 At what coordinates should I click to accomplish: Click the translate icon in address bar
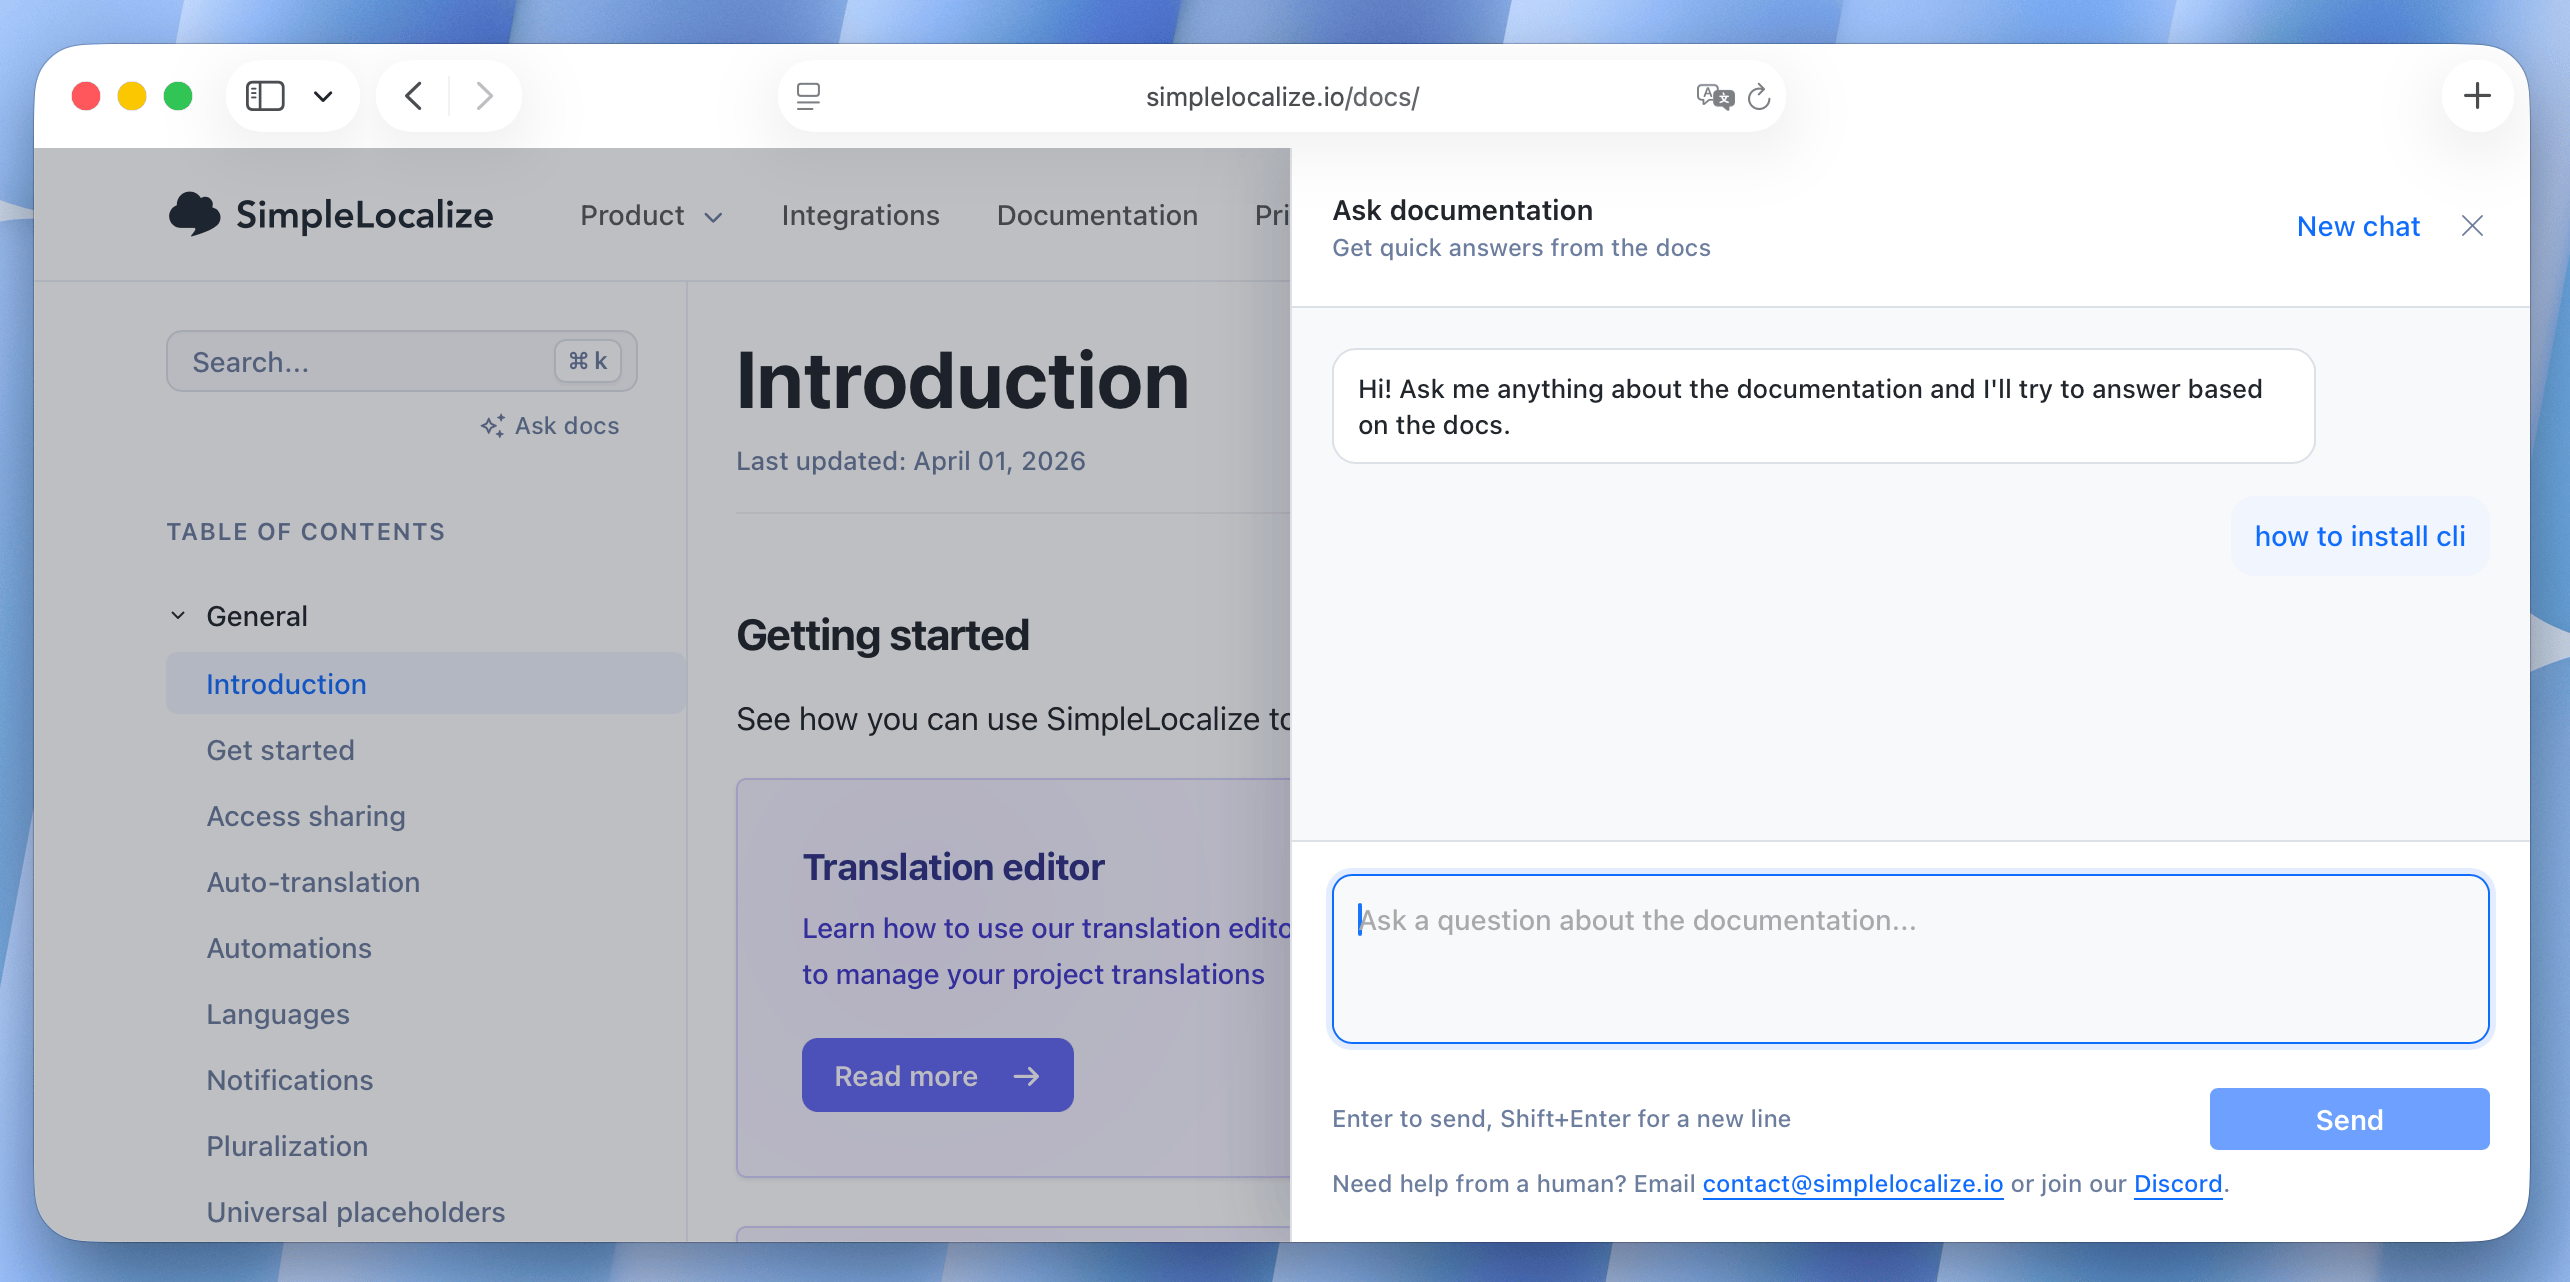click(1715, 96)
